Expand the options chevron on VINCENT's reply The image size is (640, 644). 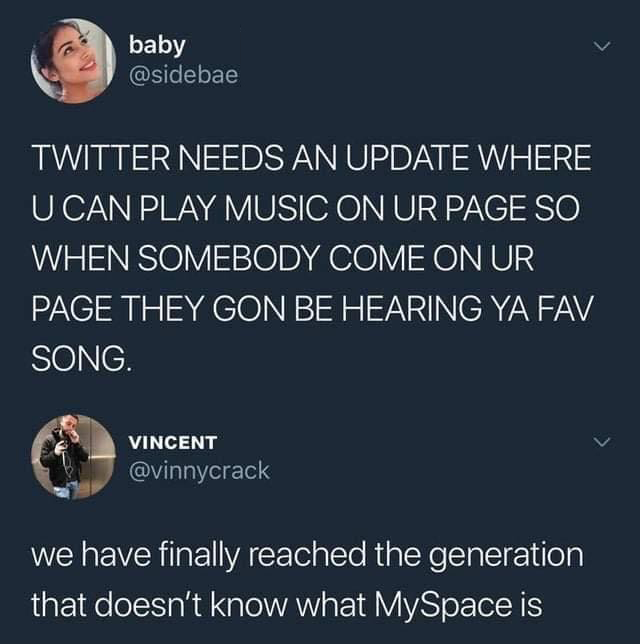602,442
